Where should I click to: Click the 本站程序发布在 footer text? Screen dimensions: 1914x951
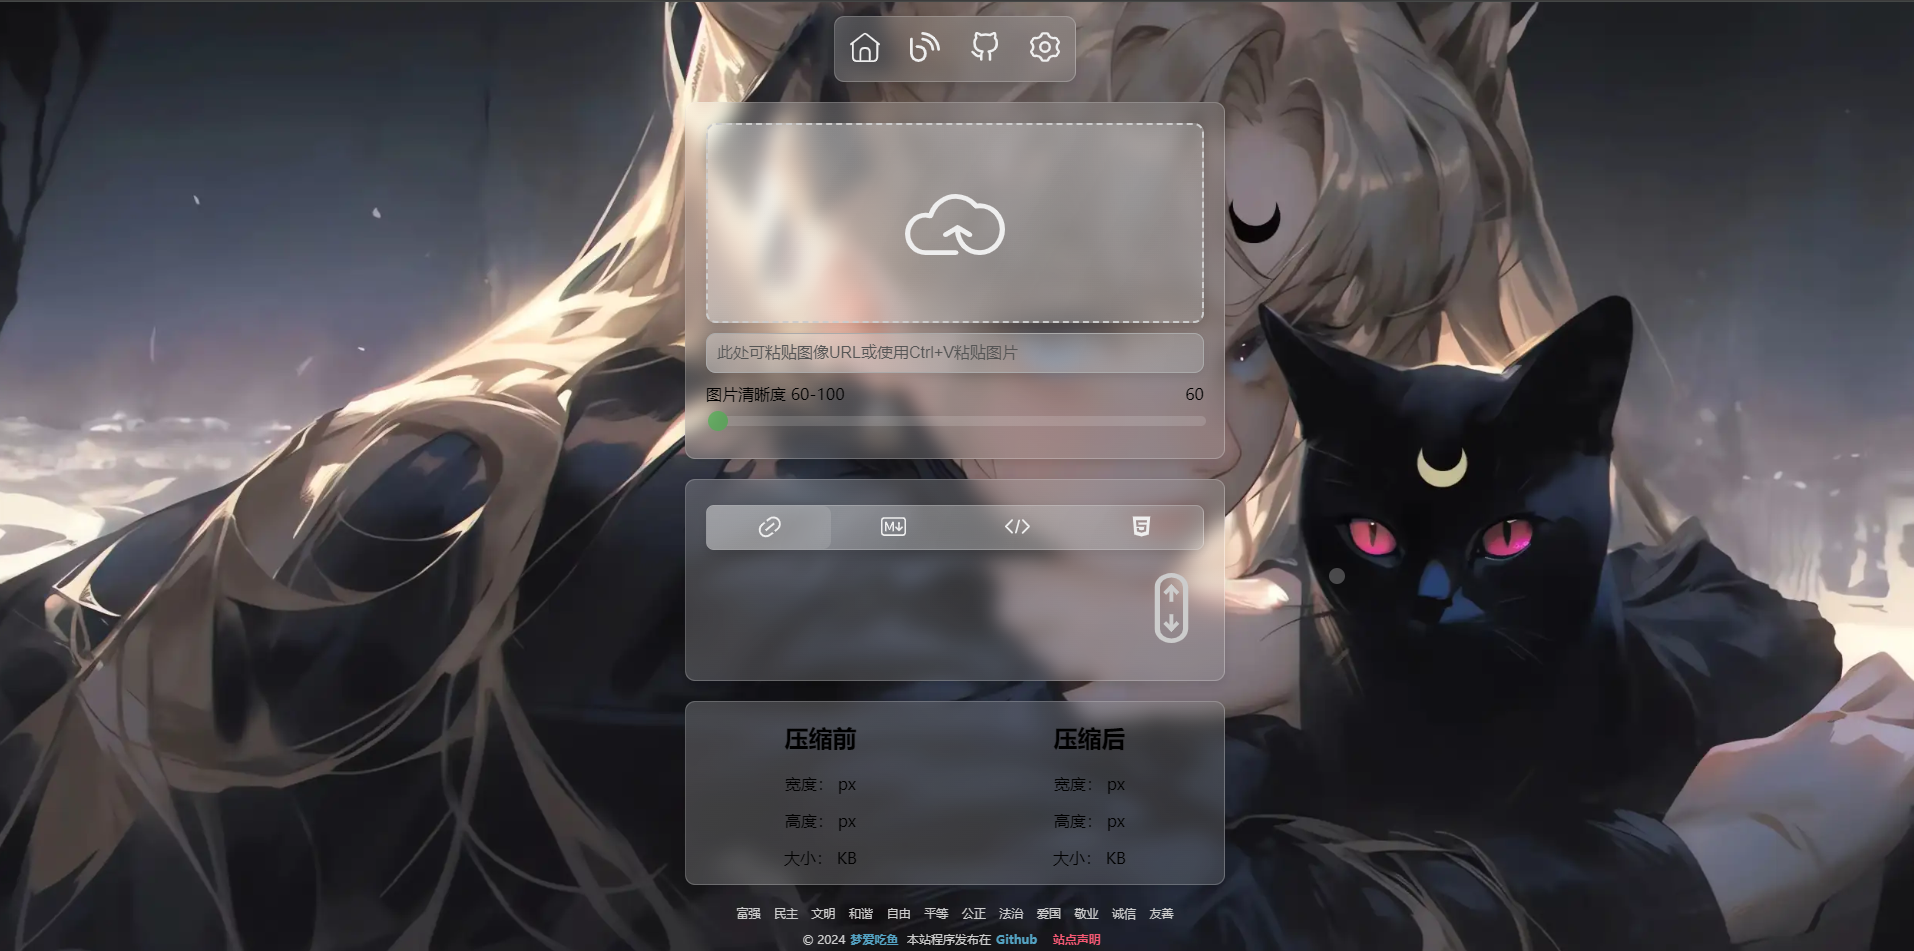[949, 940]
